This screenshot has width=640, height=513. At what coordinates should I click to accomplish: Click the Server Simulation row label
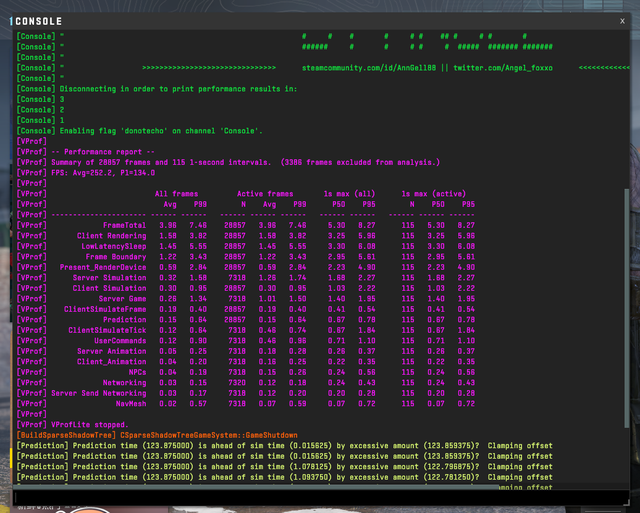(x=109, y=278)
